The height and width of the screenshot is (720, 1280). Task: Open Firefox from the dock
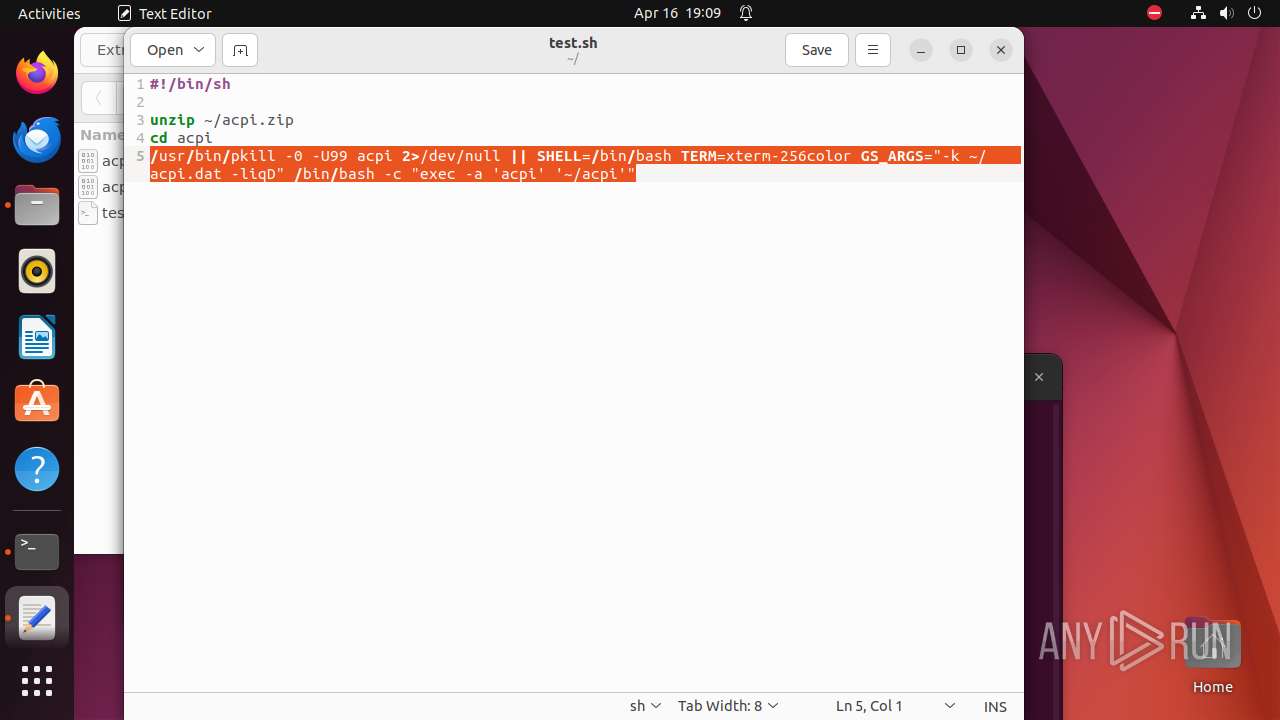pyautogui.click(x=37, y=73)
